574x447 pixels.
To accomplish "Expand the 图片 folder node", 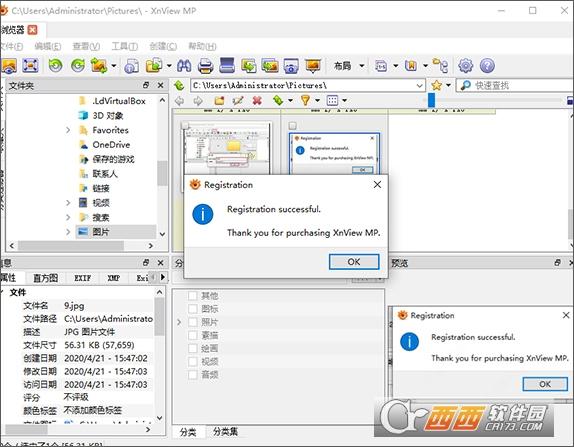I will click(68, 232).
